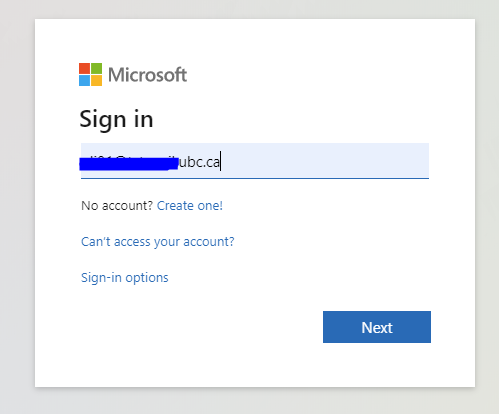The width and height of the screenshot is (499, 414).
Task: Click the word "in" in the heading
Action: point(143,119)
